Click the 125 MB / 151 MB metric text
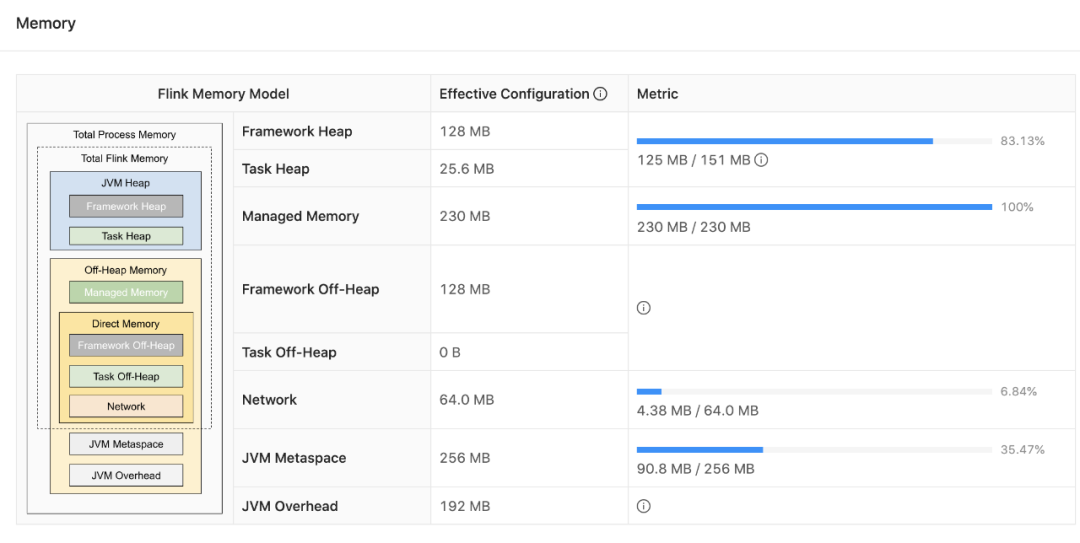Viewport: 1080px width, 543px height. (x=694, y=161)
